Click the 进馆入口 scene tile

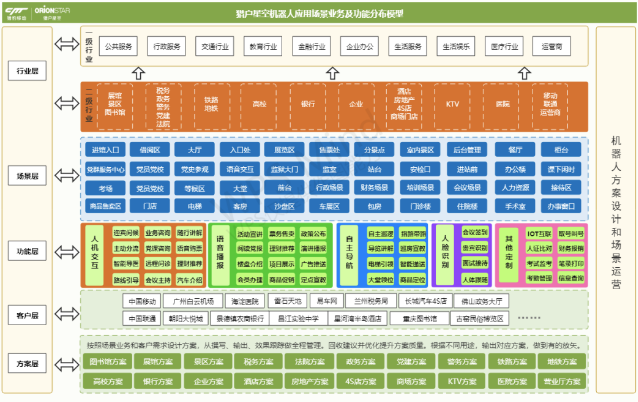[105, 150]
